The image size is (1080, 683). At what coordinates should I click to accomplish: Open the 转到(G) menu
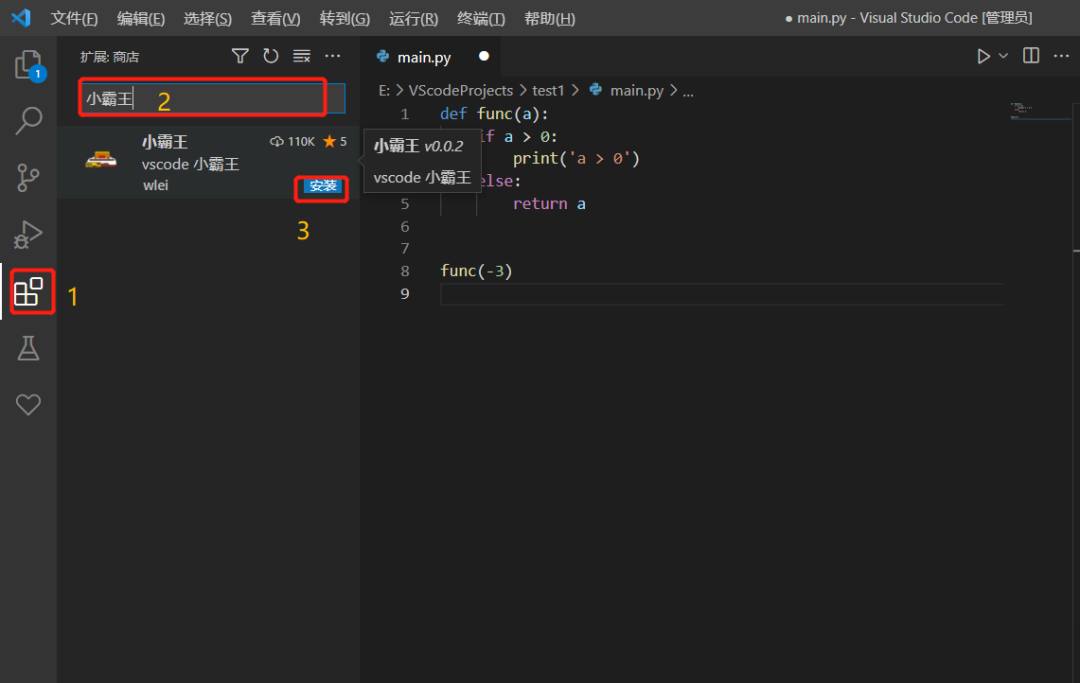[x=344, y=19]
